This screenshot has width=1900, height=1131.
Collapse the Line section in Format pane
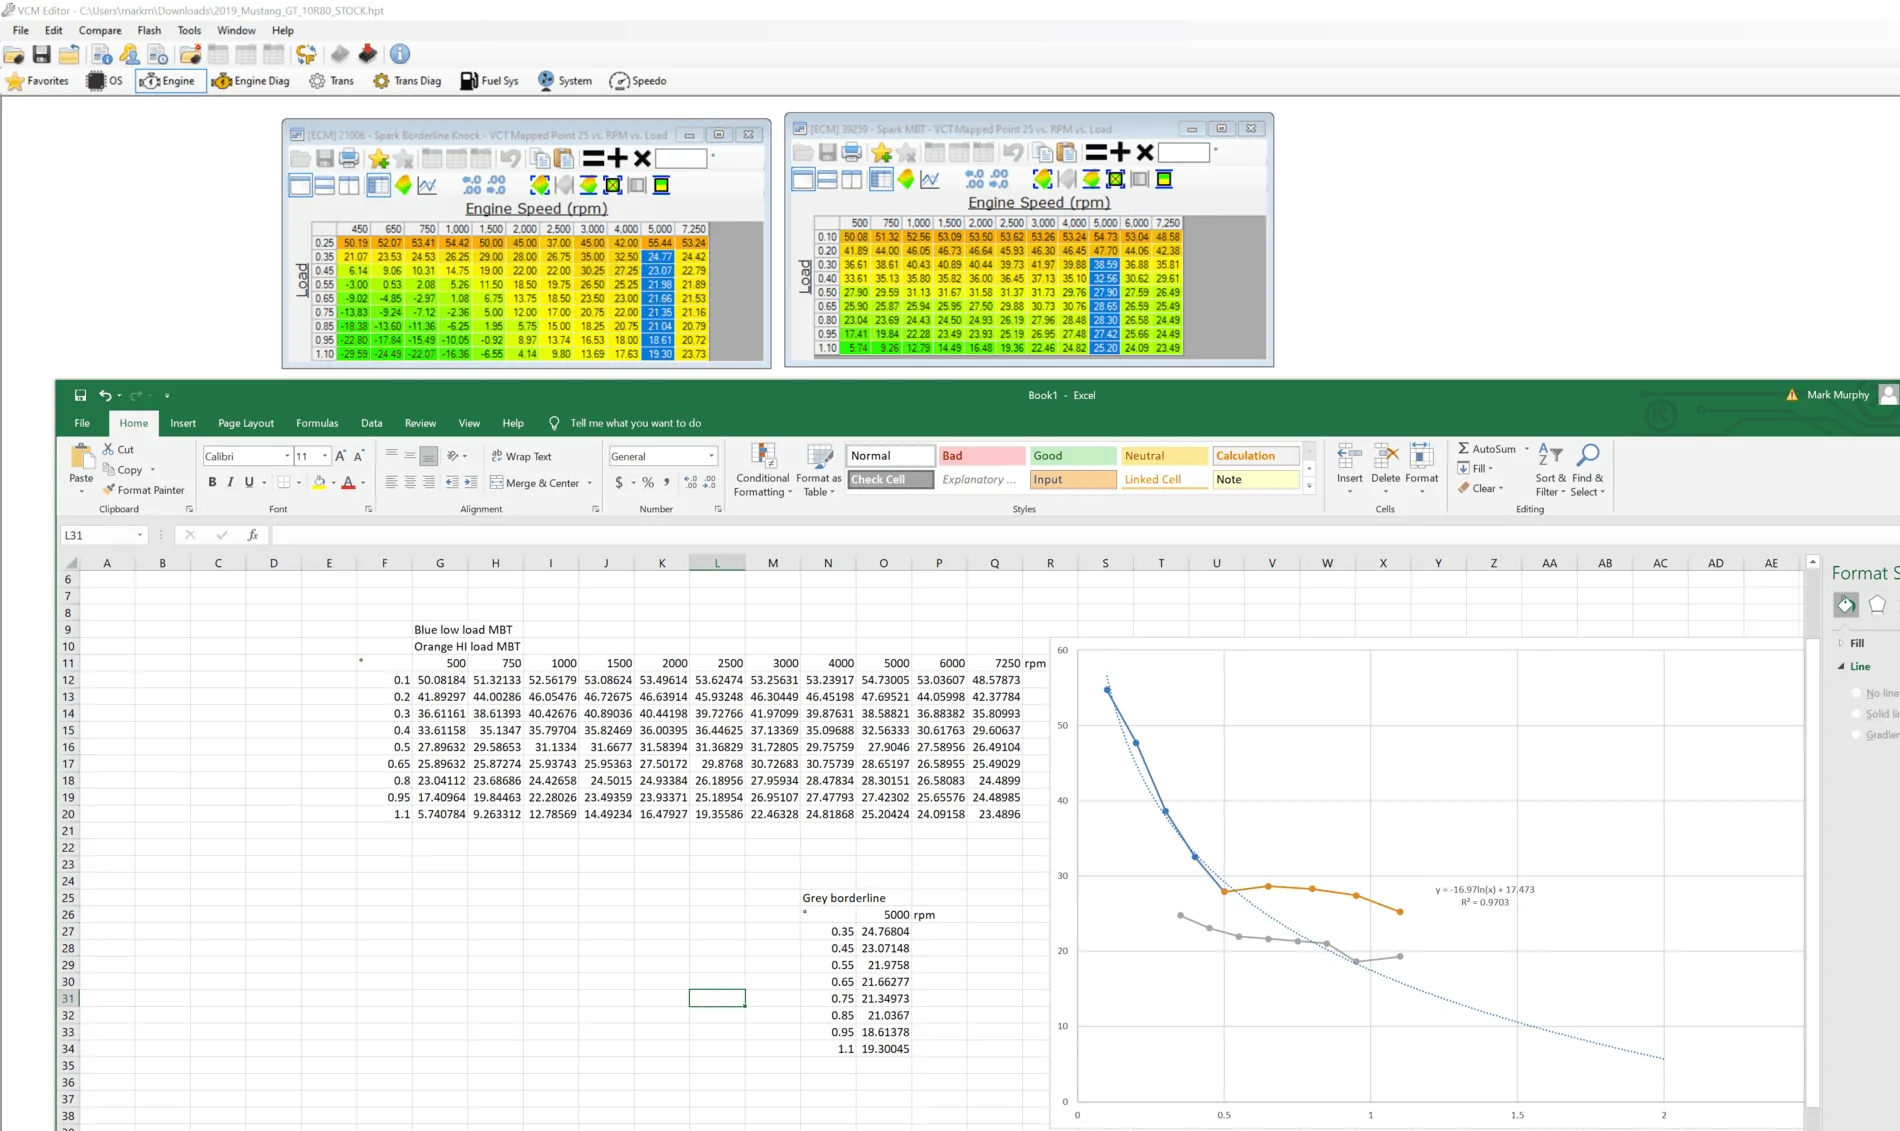pos(1842,666)
